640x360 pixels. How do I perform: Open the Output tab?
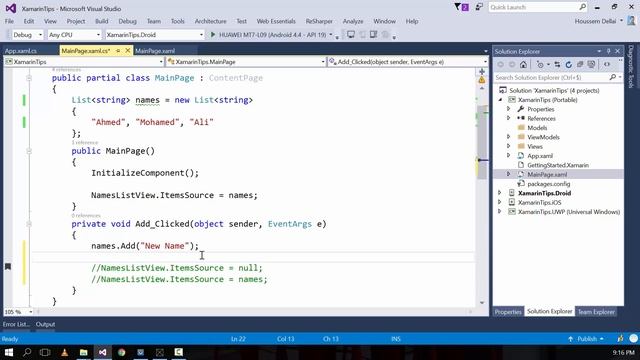45,324
